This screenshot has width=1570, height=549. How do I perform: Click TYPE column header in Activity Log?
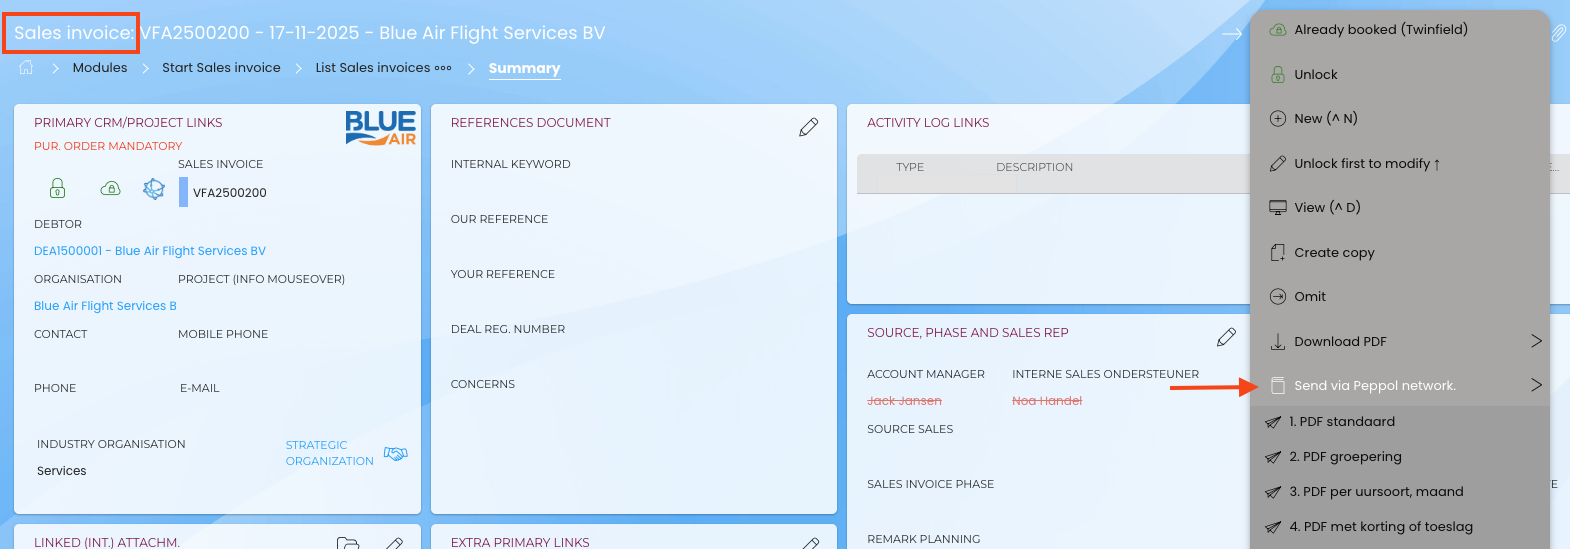910,167
